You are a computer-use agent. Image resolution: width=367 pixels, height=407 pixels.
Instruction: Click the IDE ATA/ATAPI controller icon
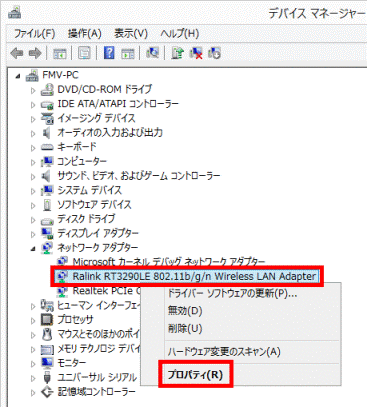[47, 104]
